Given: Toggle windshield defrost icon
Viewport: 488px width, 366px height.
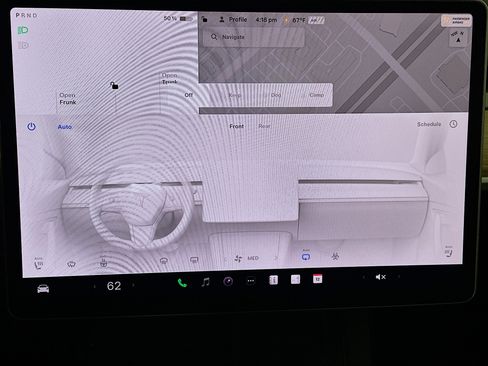Looking at the screenshot, I should click(71, 264).
